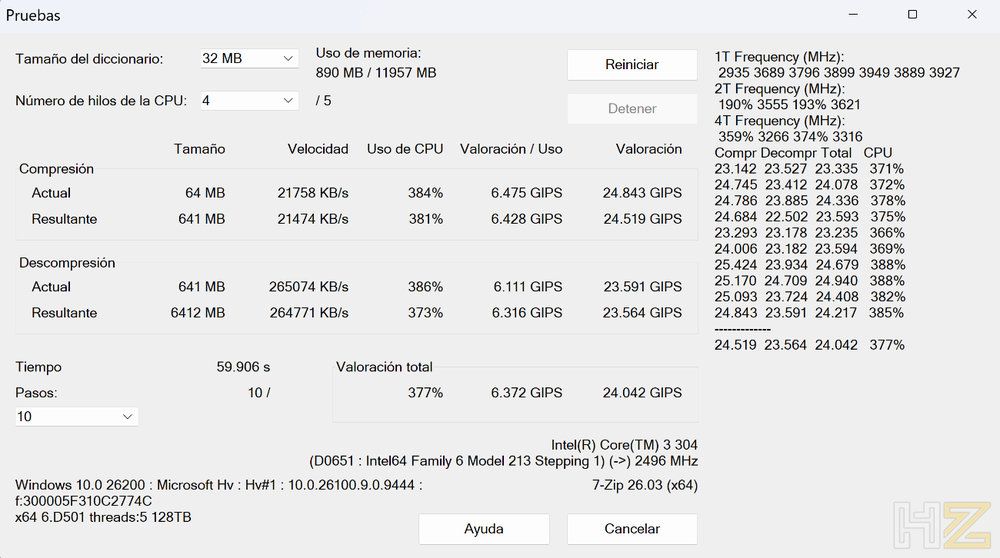Click log row 23.142 23.527 23.335 371%
This screenshot has width=1000, height=558.
(809, 169)
